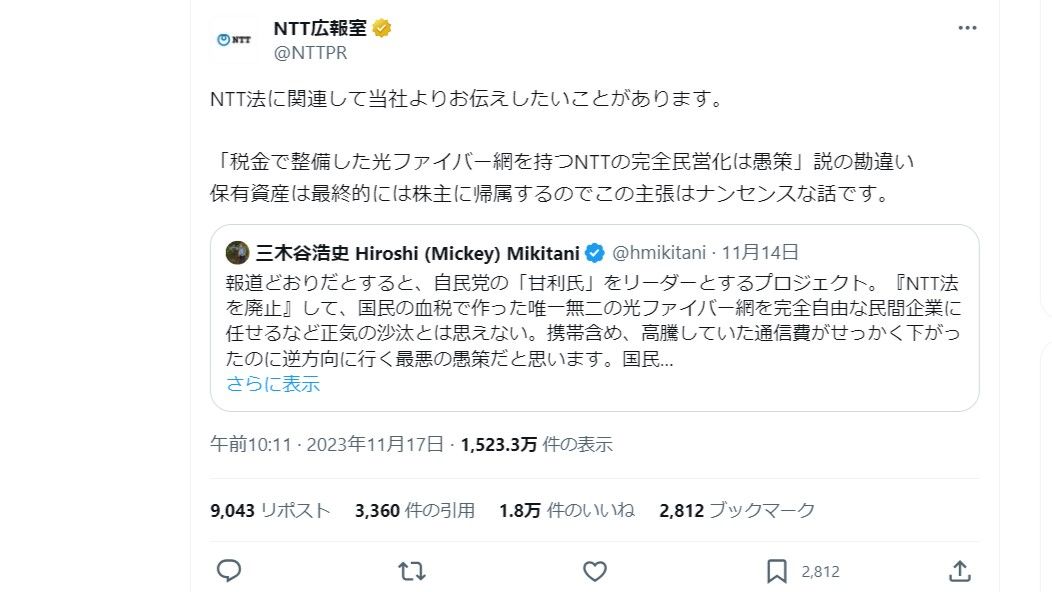Expand quoted tweet with さらに表示

pos(273,384)
